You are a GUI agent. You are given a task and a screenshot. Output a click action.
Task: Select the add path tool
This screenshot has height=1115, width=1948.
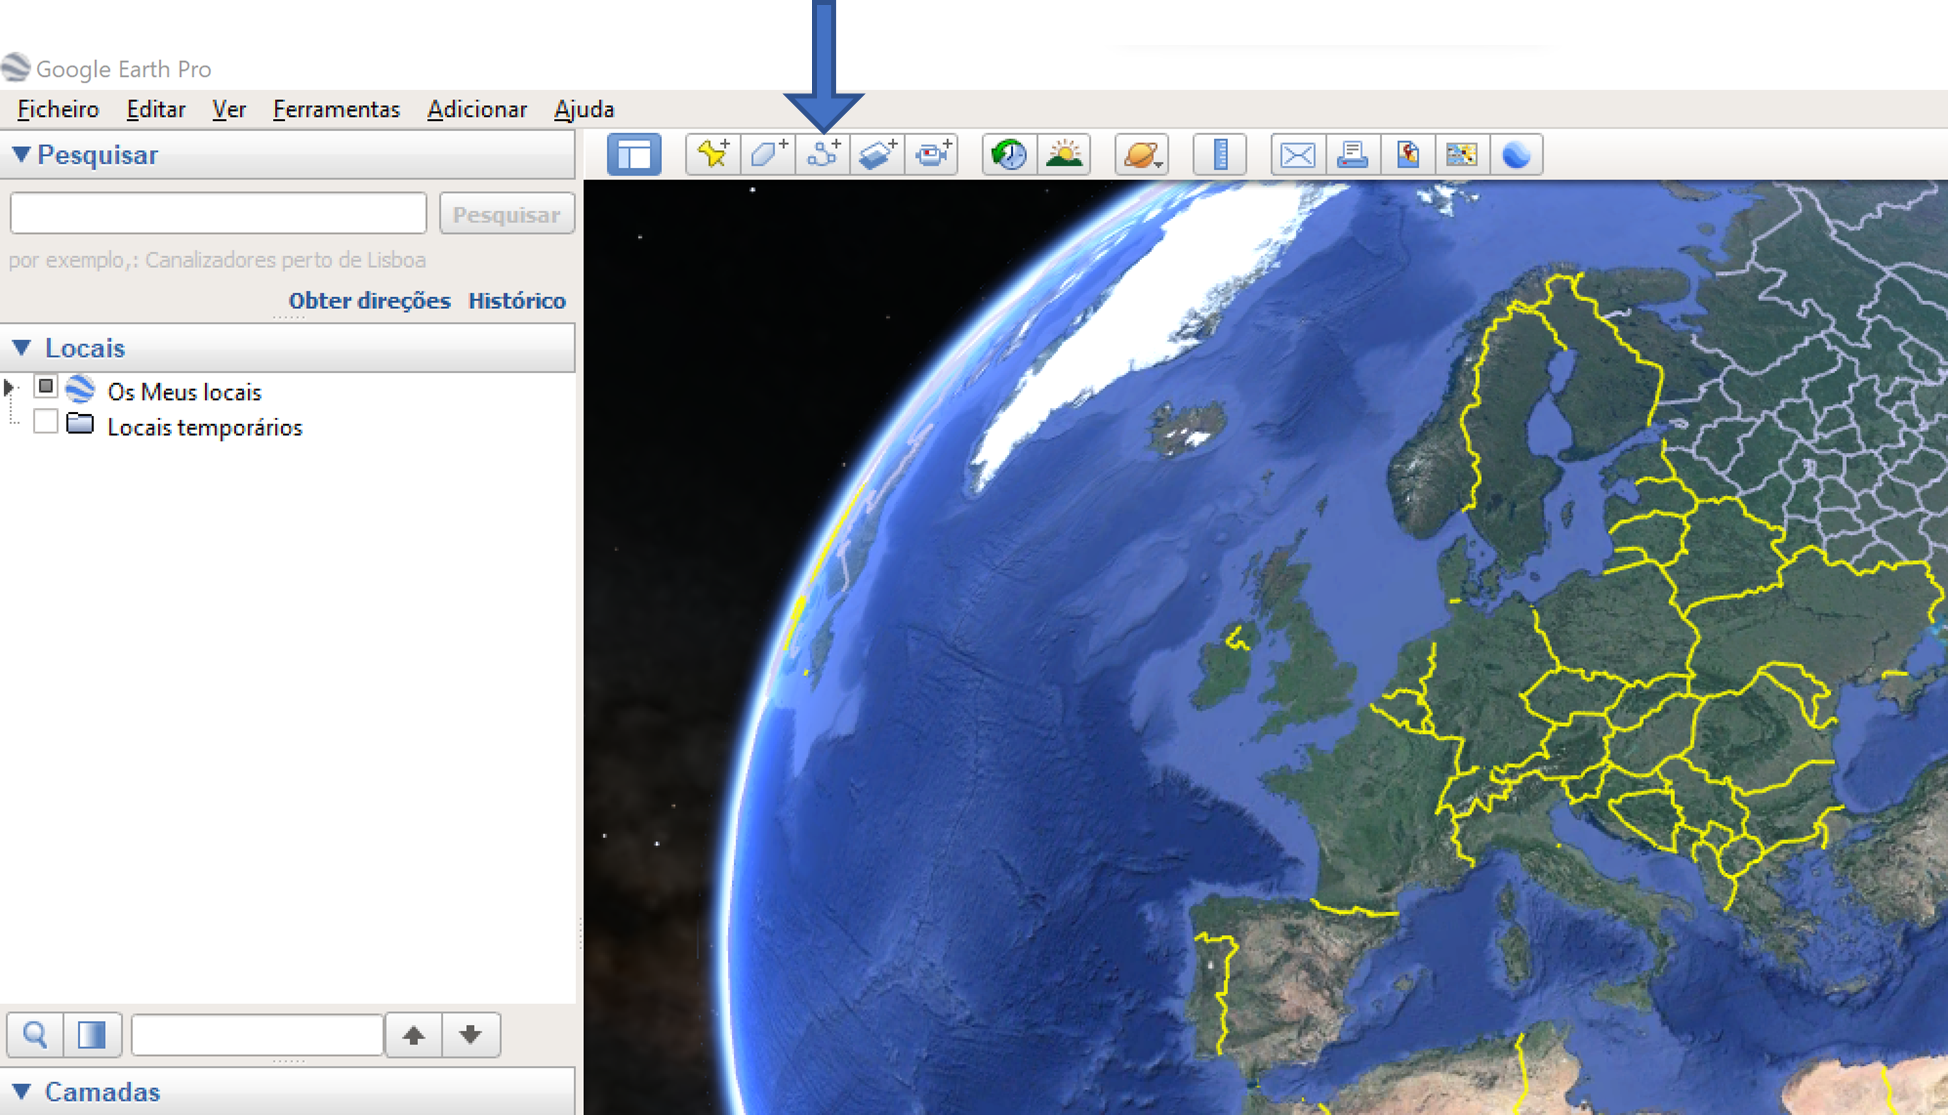[823, 155]
